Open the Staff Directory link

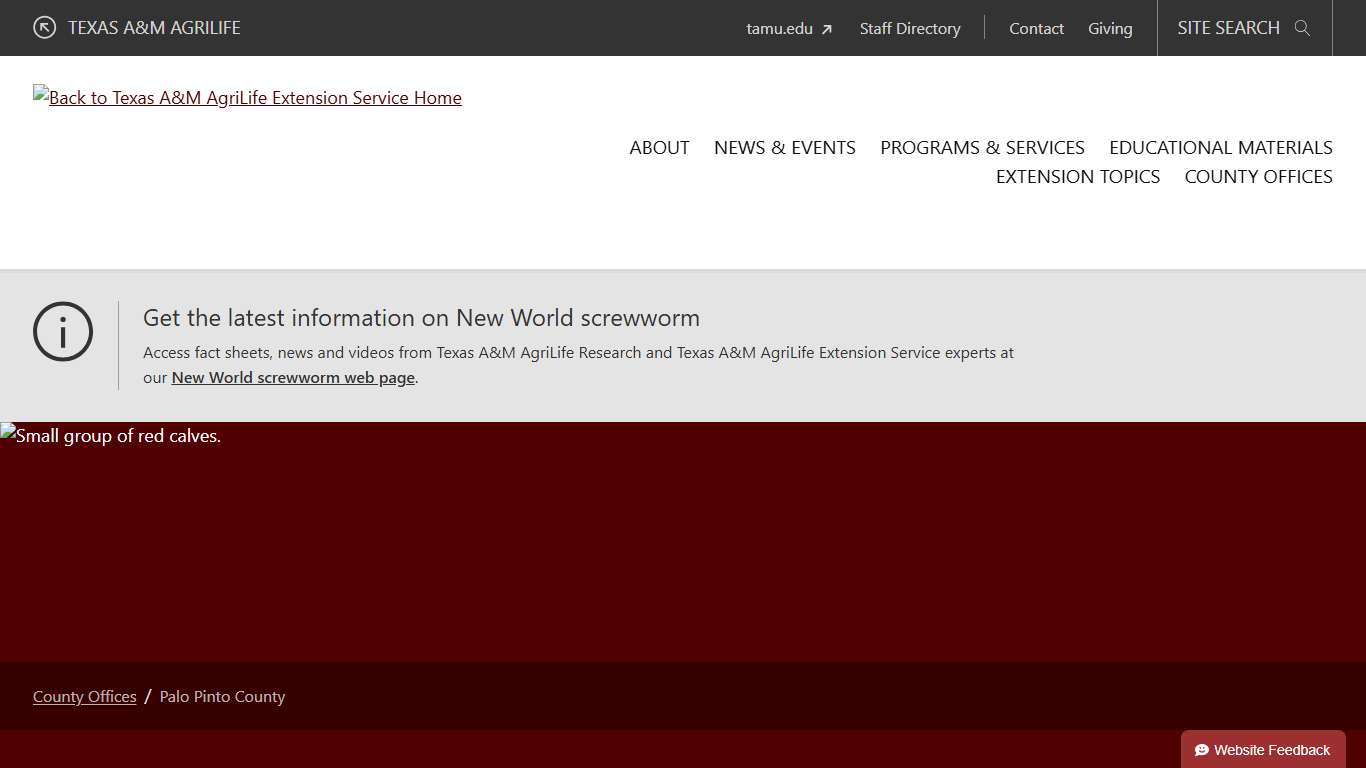909,29
